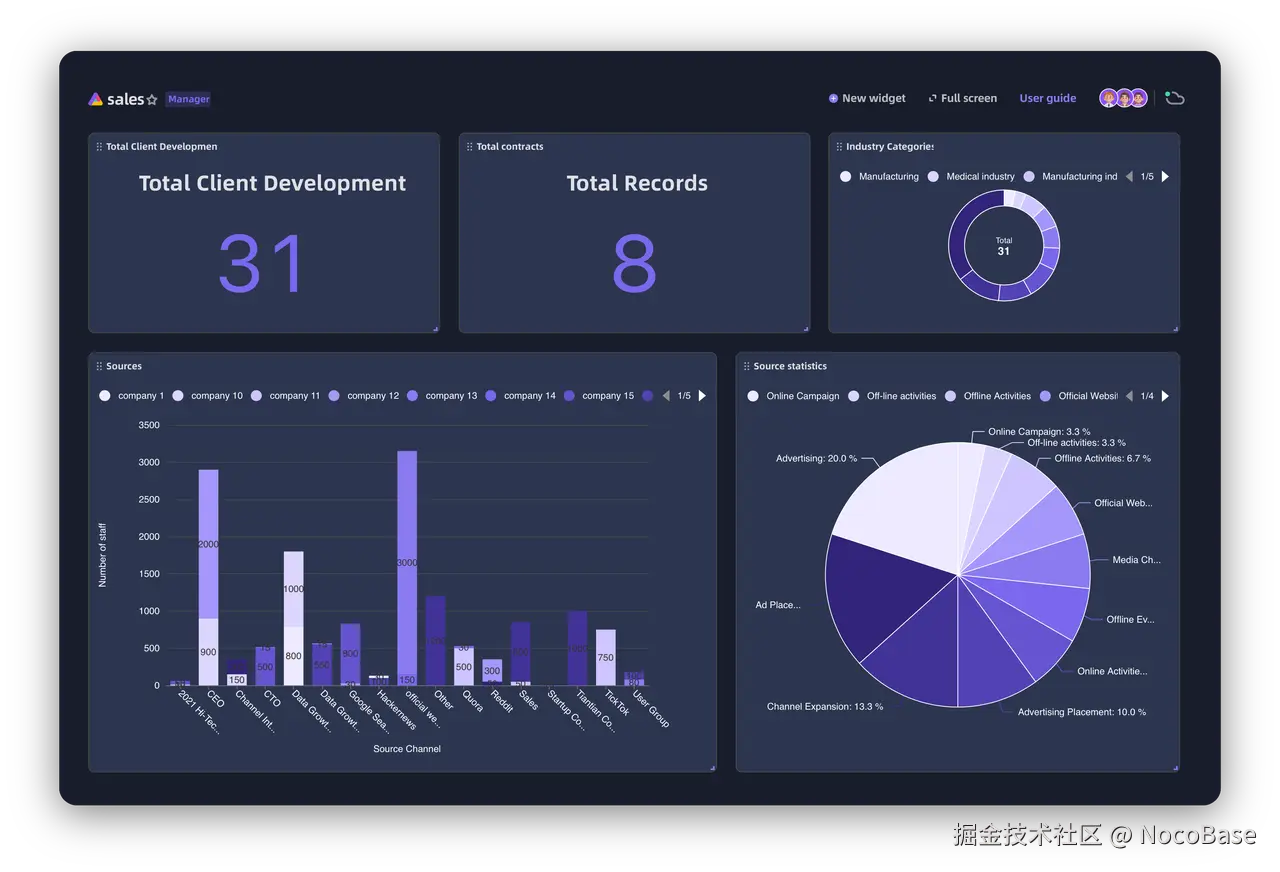This screenshot has height=872, width=1280.
Task: Click the Total contracts widget resize corner
Action: pyautogui.click(x=805, y=328)
